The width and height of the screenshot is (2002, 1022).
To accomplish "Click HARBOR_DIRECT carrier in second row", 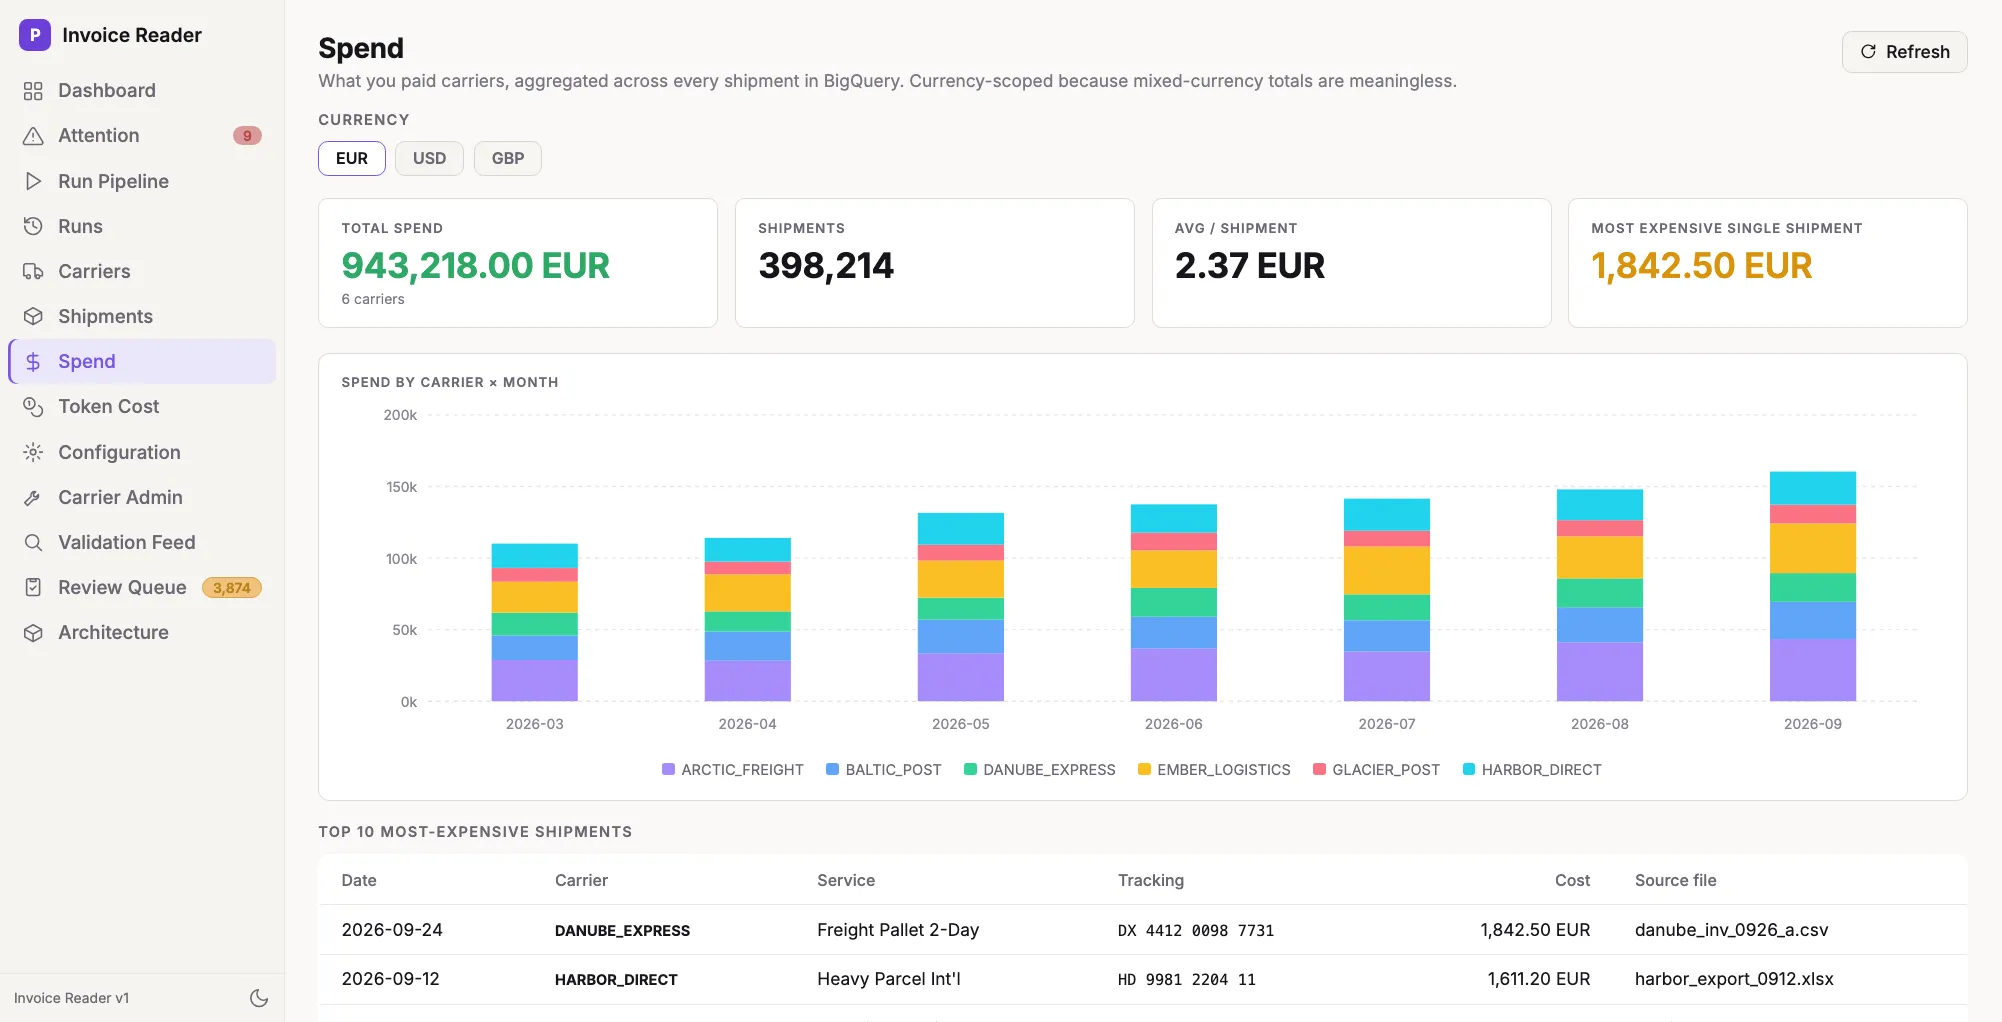I will pyautogui.click(x=616, y=979).
